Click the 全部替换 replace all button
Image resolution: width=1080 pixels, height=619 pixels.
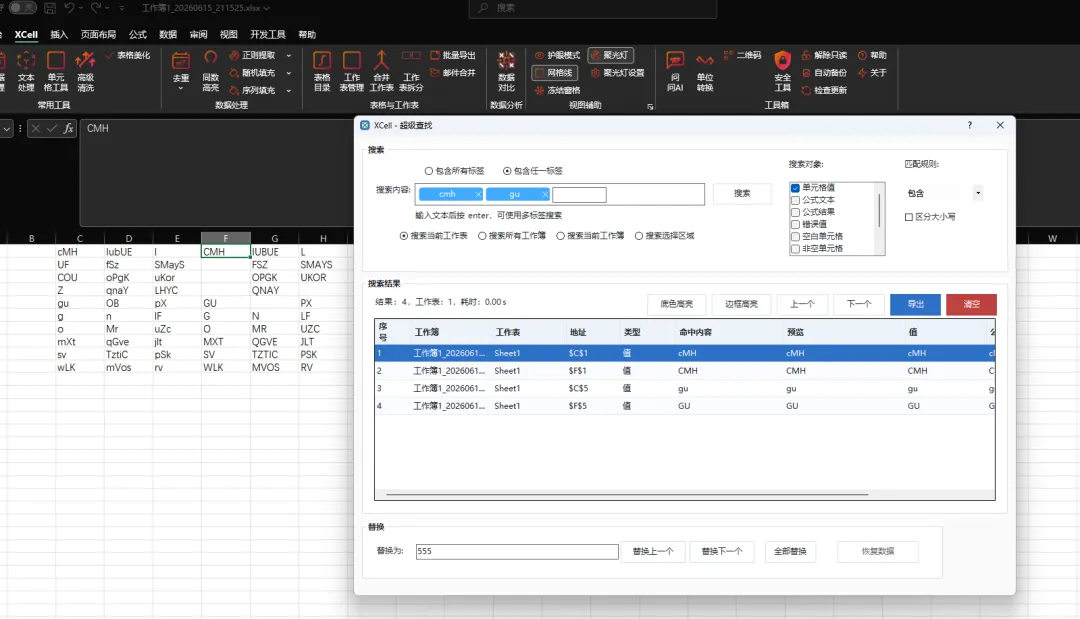click(x=790, y=552)
